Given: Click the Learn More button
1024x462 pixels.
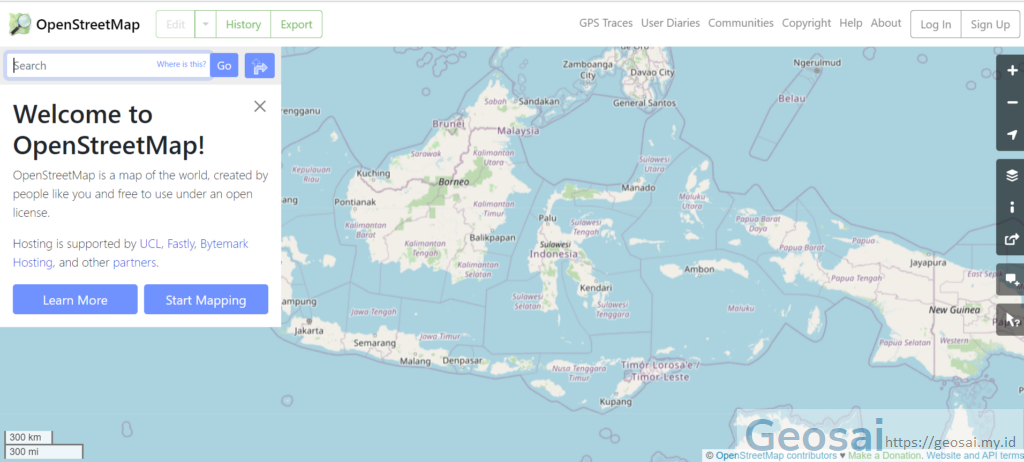Looking at the screenshot, I should click(x=75, y=299).
